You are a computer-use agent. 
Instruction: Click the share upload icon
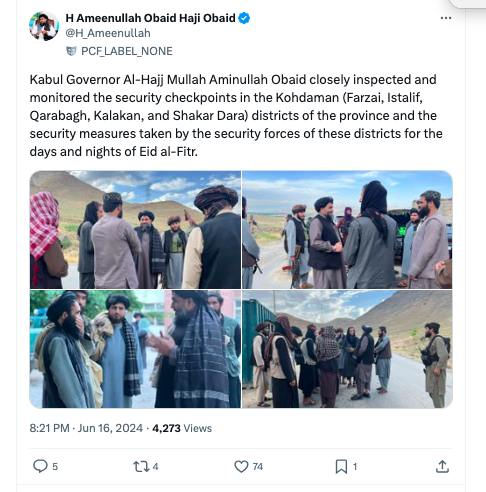coord(442,466)
